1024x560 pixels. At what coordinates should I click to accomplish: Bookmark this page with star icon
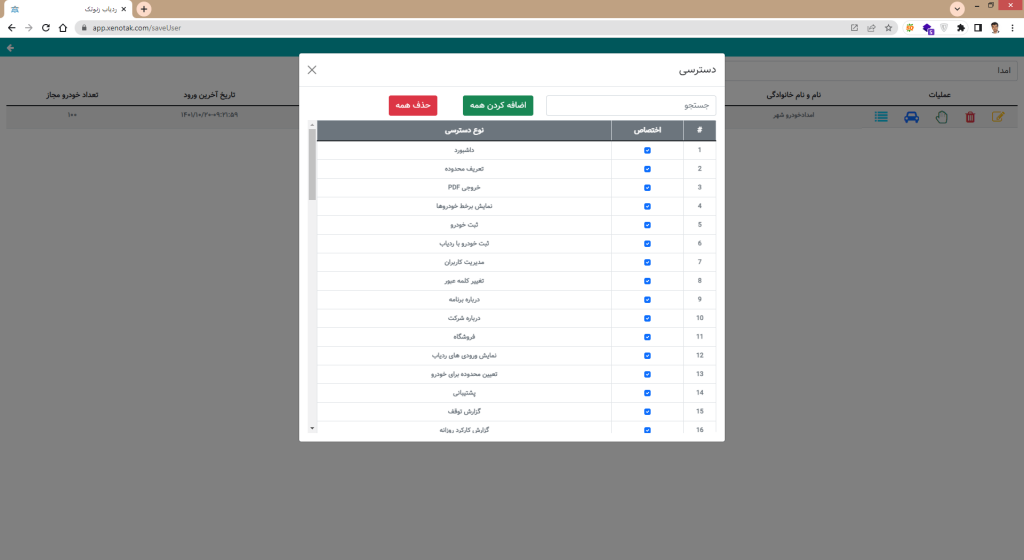[x=888, y=28]
